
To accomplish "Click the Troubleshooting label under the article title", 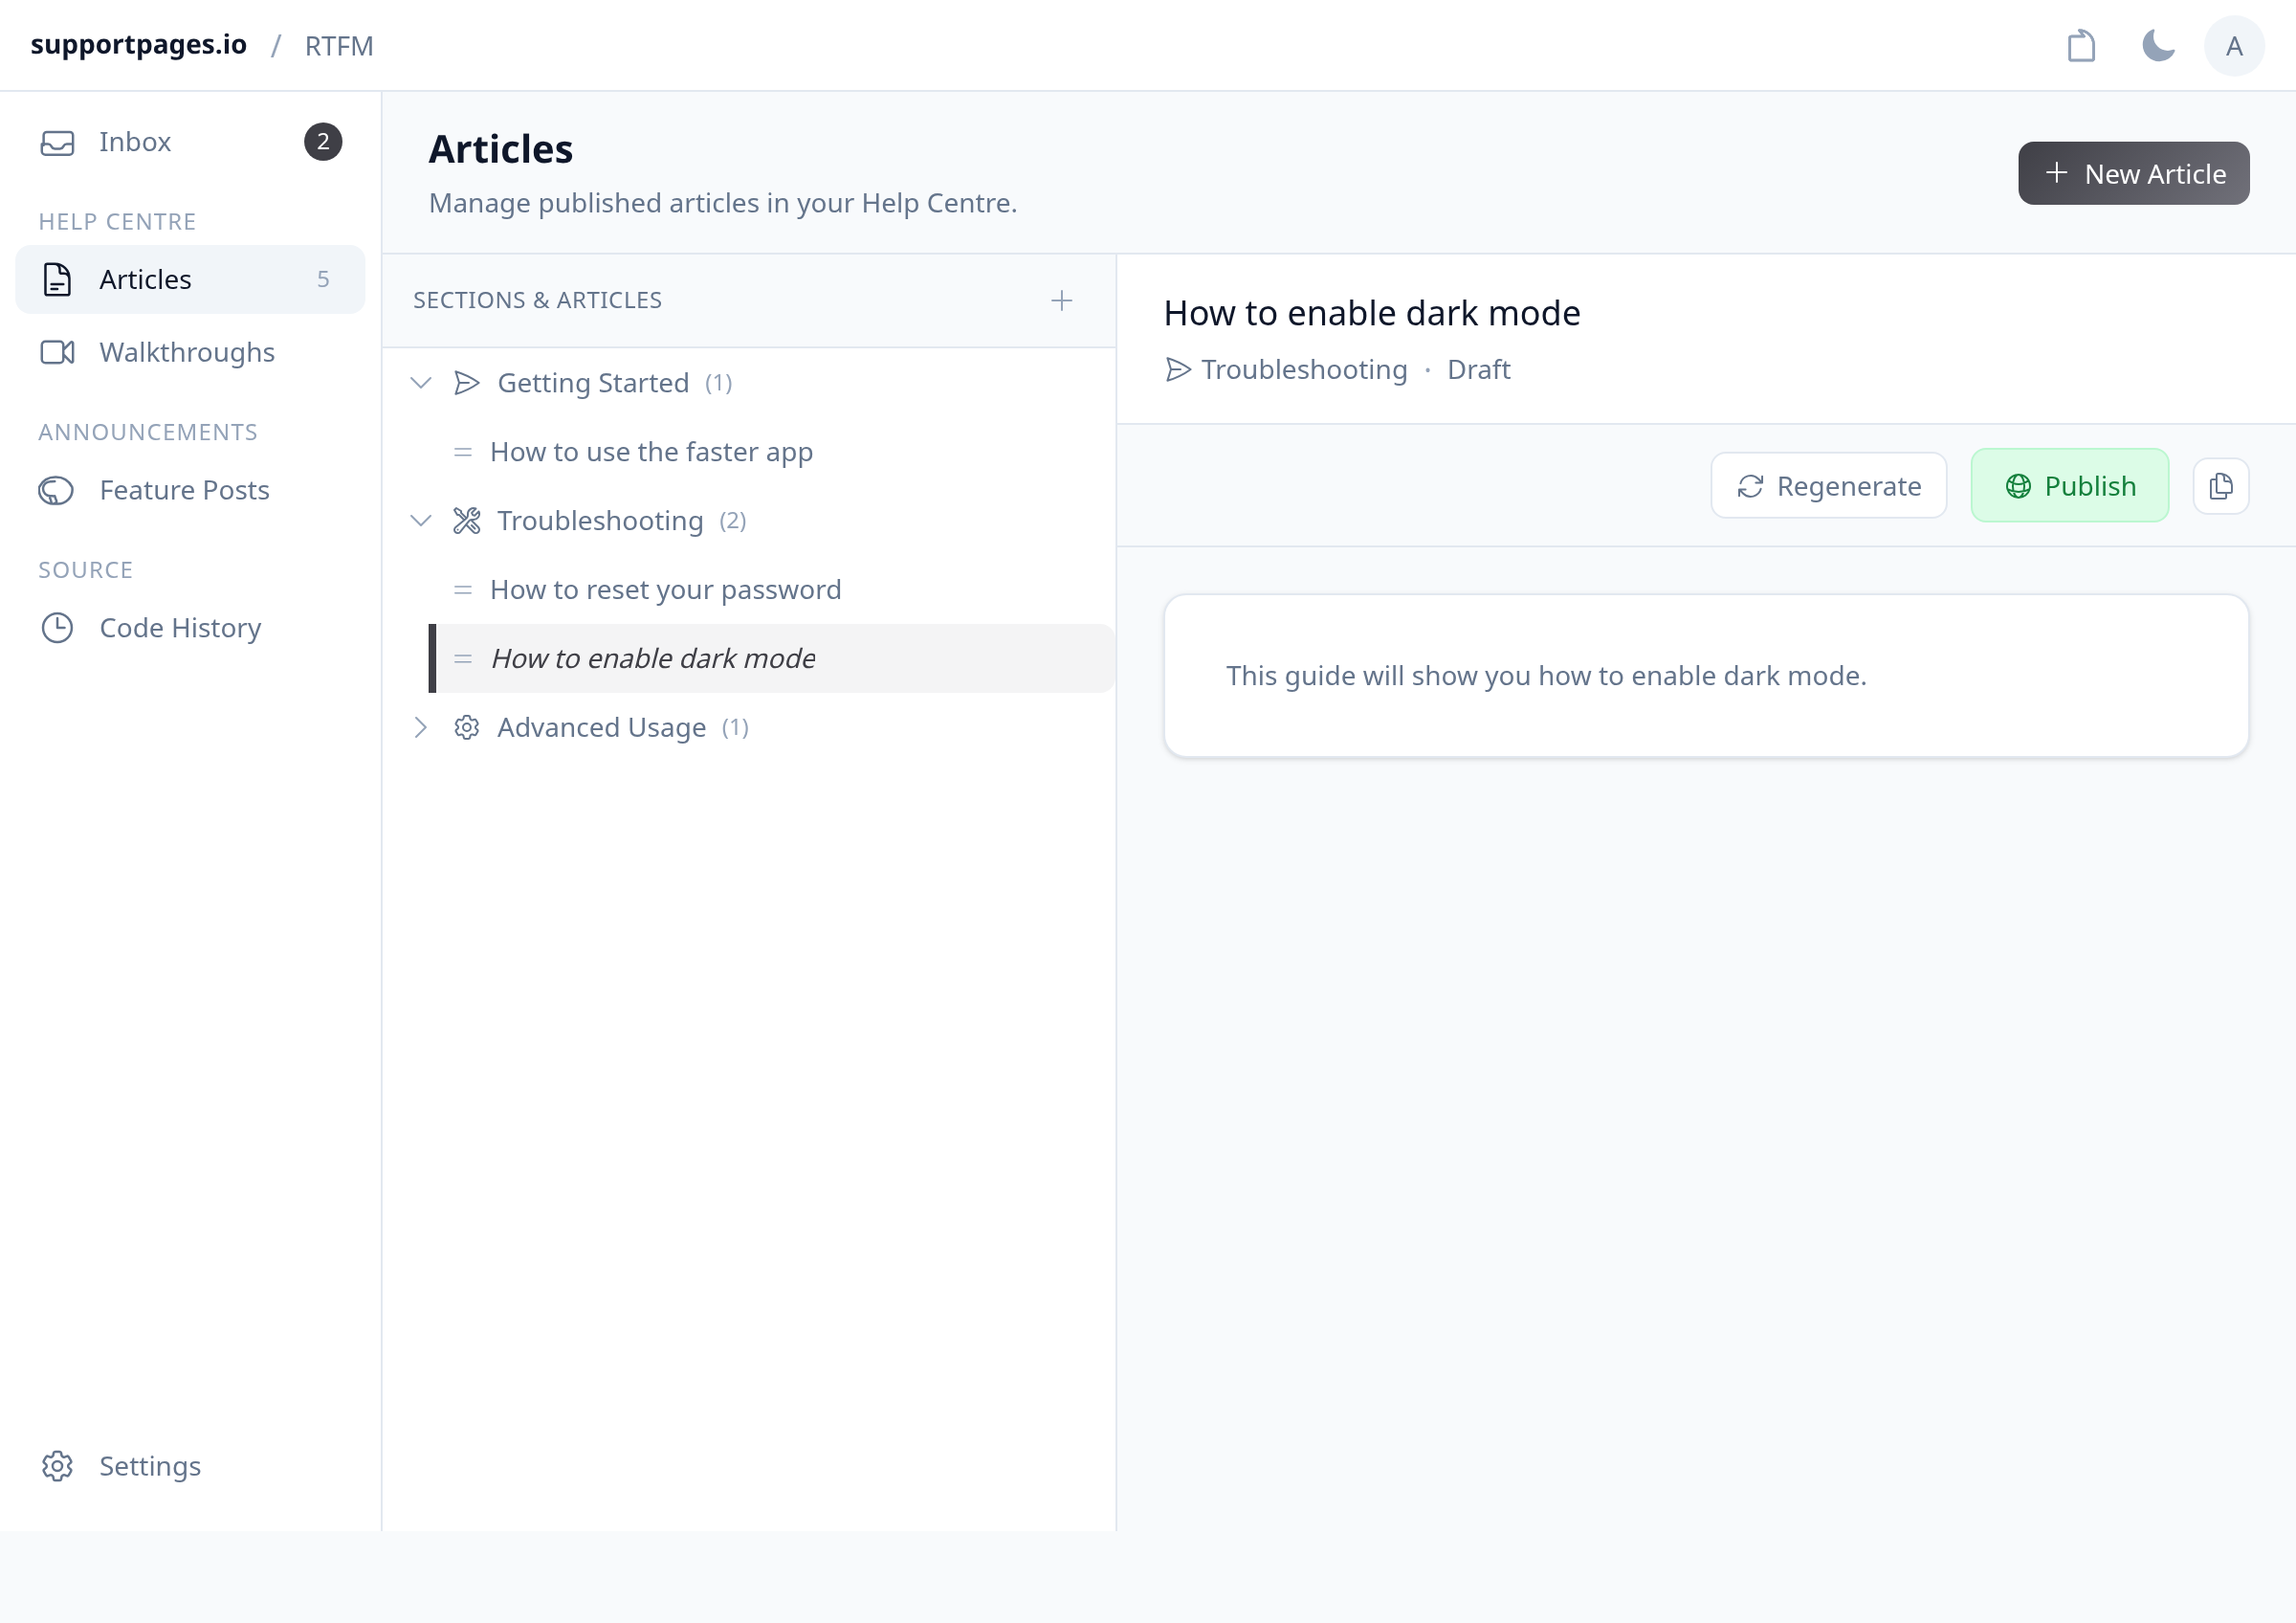I will pyautogui.click(x=1304, y=370).
